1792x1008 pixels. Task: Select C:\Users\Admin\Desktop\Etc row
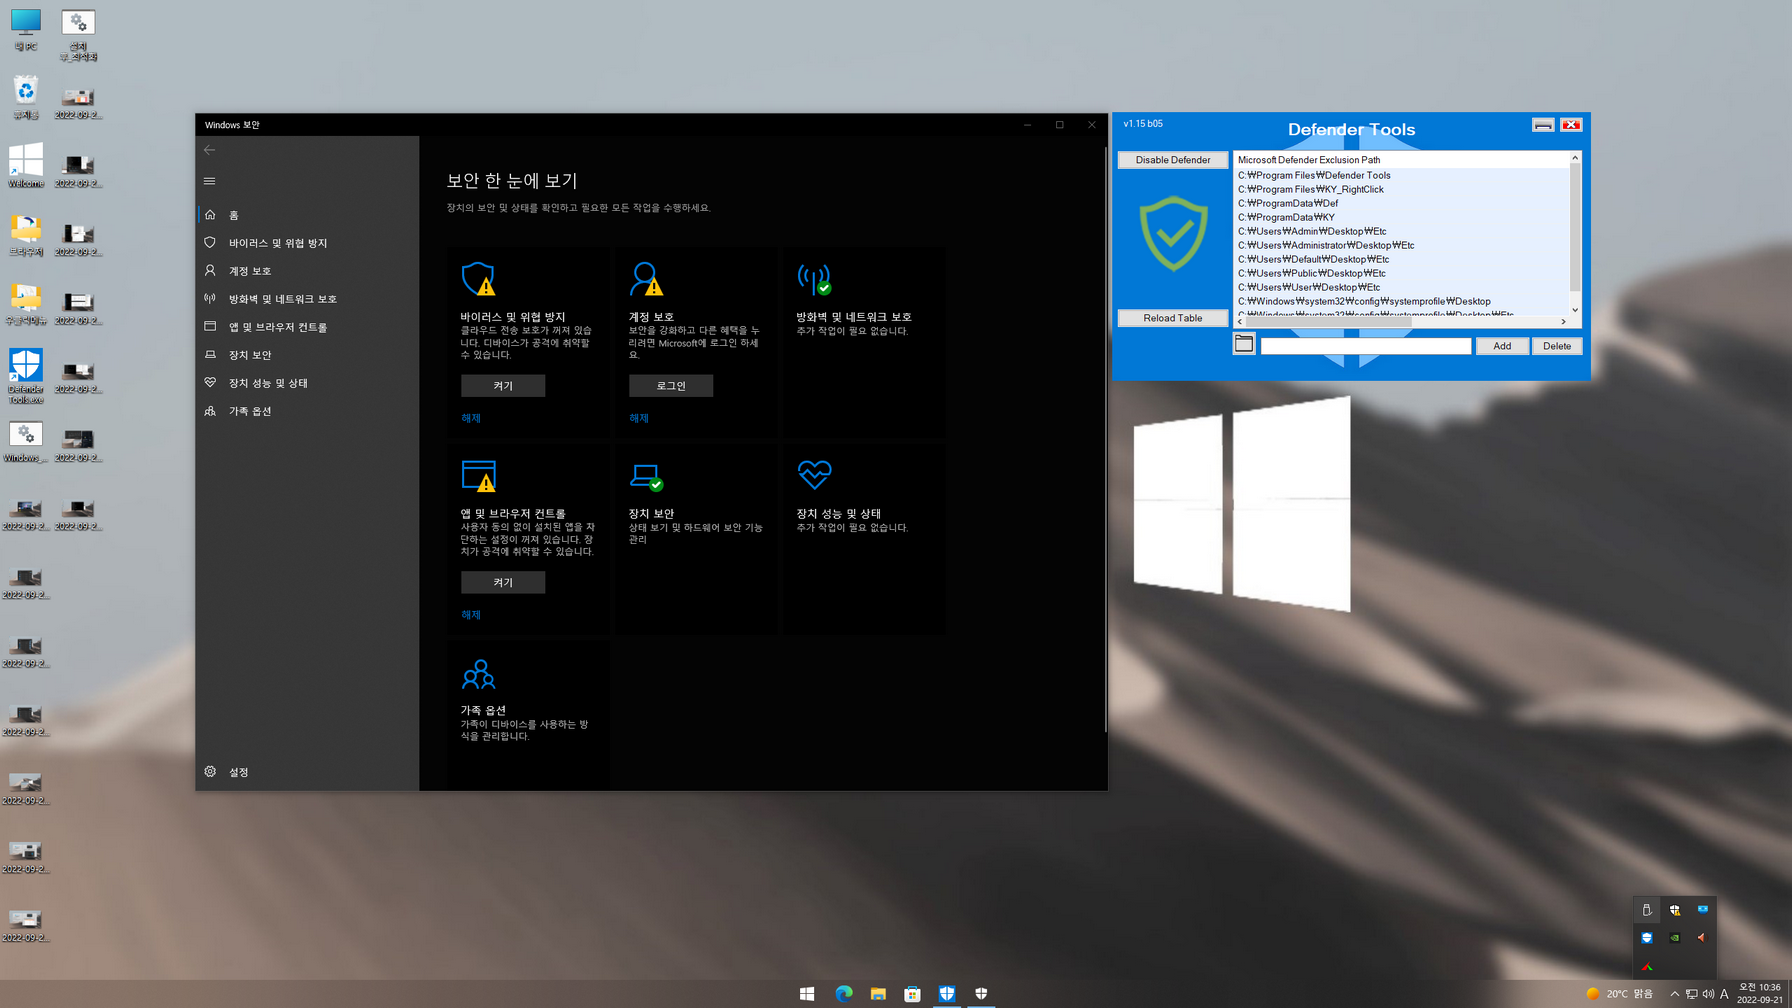[x=1402, y=231]
